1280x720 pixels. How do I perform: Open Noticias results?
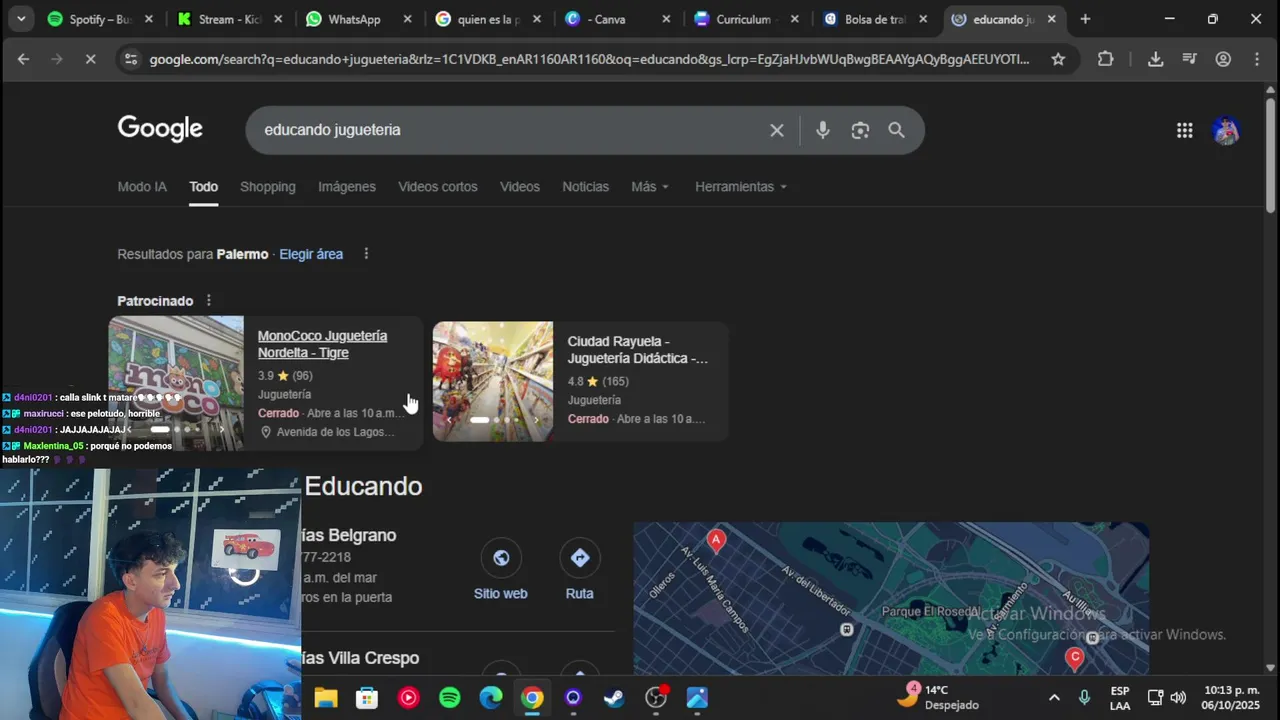point(585,187)
